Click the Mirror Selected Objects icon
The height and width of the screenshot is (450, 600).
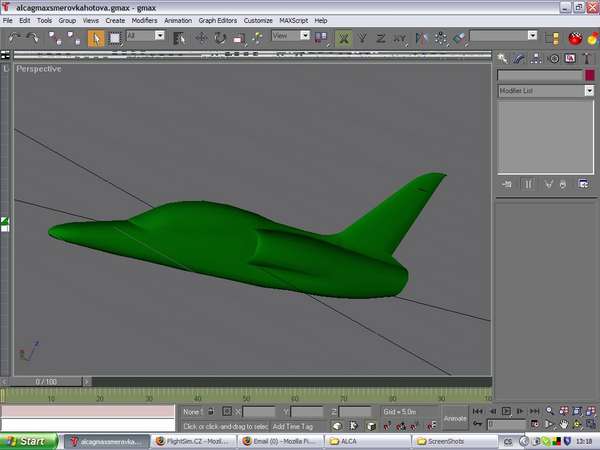click(x=422, y=38)
